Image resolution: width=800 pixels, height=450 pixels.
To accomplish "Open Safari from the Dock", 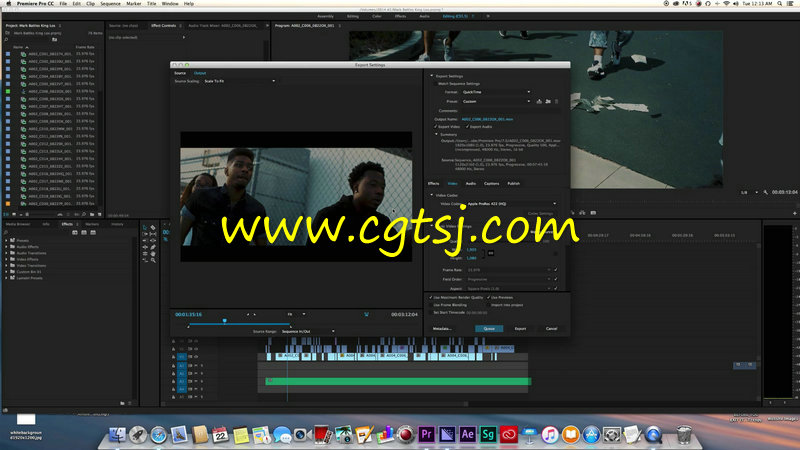I will click(158, 434).
